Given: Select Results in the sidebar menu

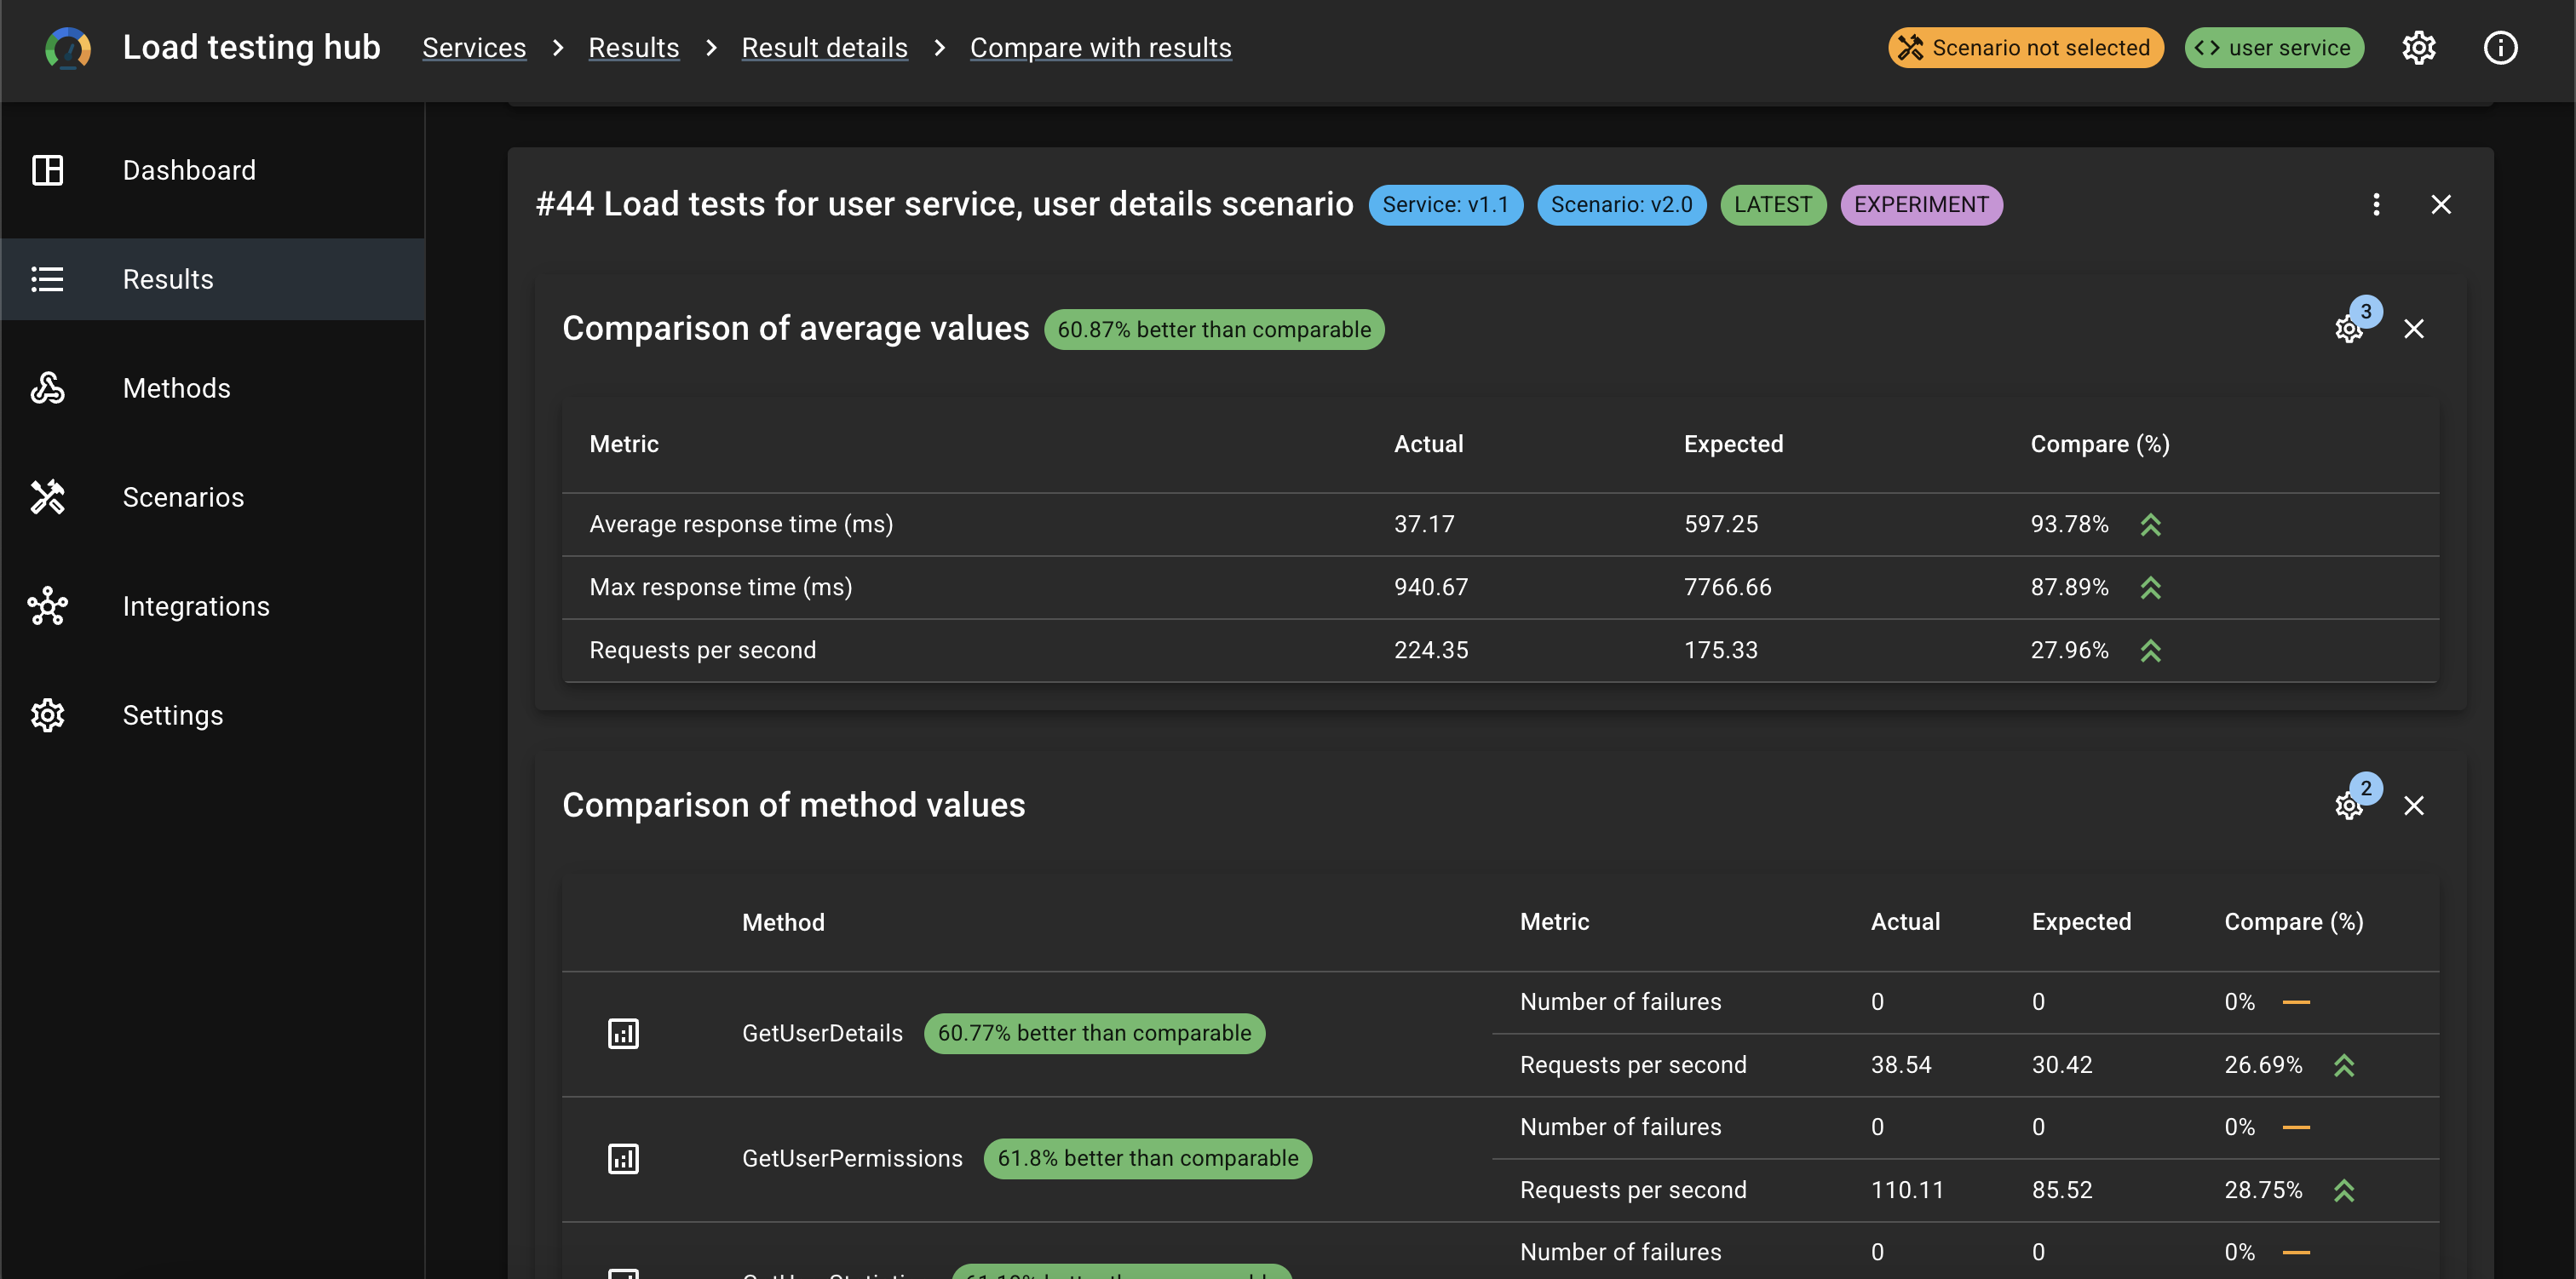Looking at the screenshot, I should point(213,279).
